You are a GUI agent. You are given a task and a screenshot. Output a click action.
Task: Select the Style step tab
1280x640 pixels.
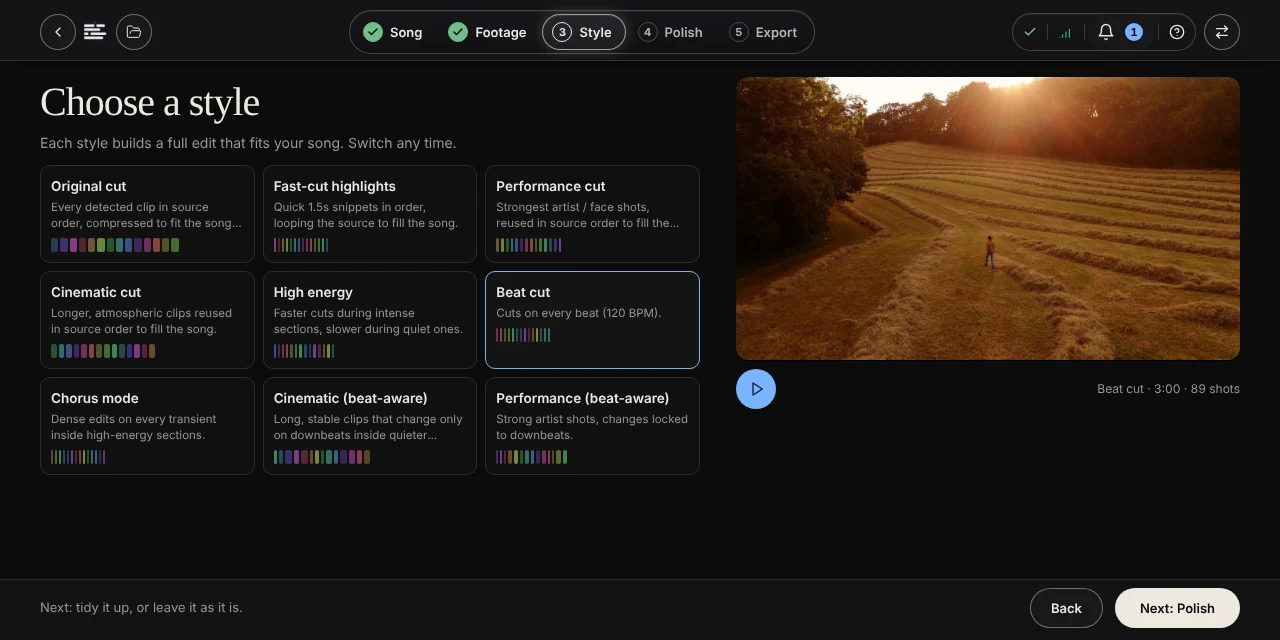pos(584,32)
